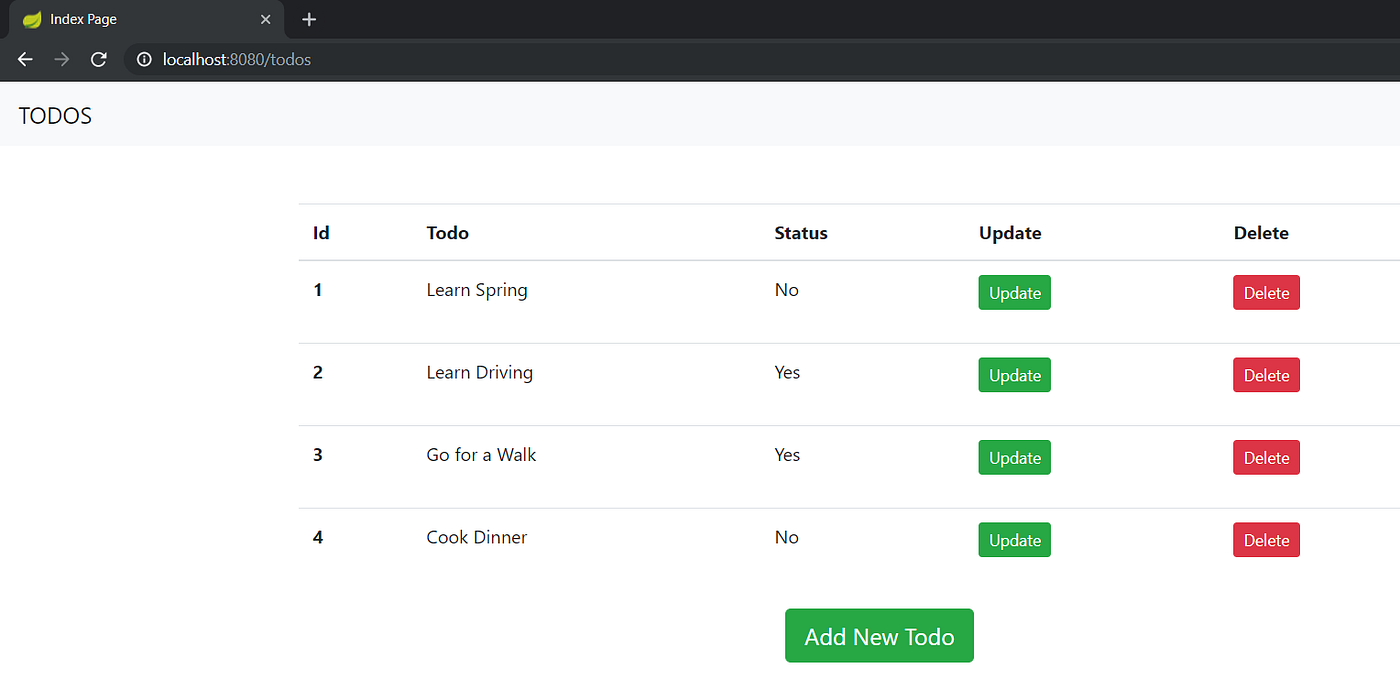This screenshot has width=1400, height=692.
Task: Click Id 4 in the table
Action: click(x=318, y=537)
